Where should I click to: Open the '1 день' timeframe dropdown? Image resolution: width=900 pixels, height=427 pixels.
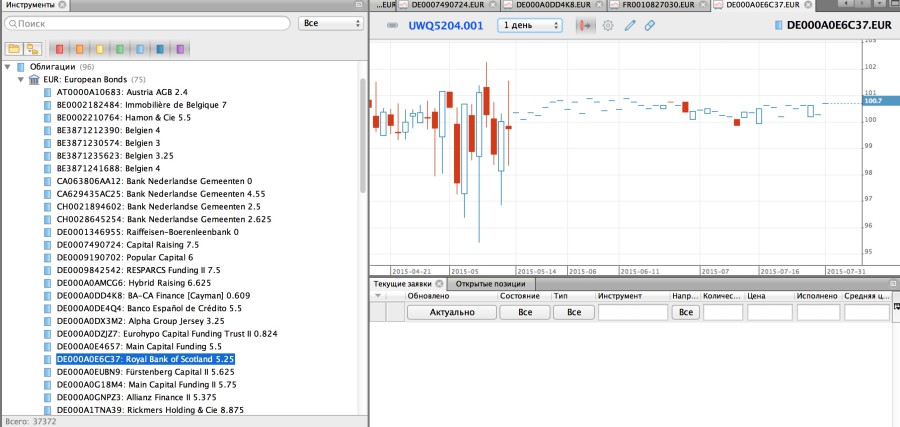point(530,25)
